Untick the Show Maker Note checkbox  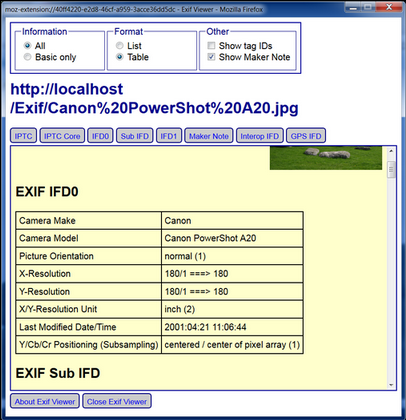click(211, 57)
